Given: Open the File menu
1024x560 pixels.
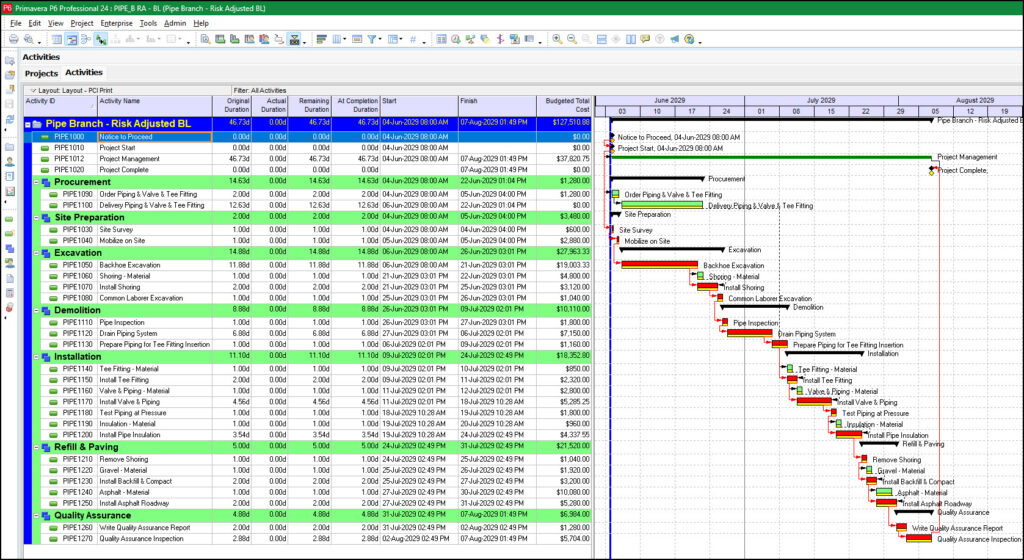Looking at the screenshot, I should coord(16,23).
